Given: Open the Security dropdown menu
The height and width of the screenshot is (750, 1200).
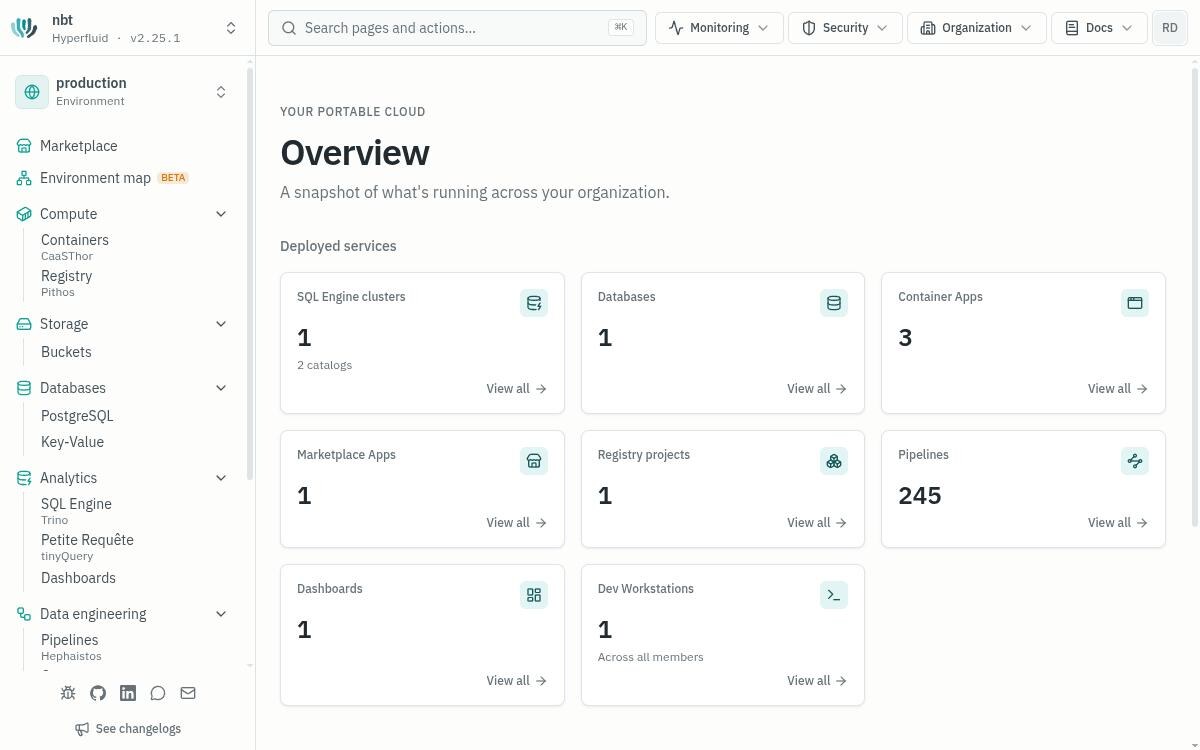Looking at the screenshot, I should (845, 28).
